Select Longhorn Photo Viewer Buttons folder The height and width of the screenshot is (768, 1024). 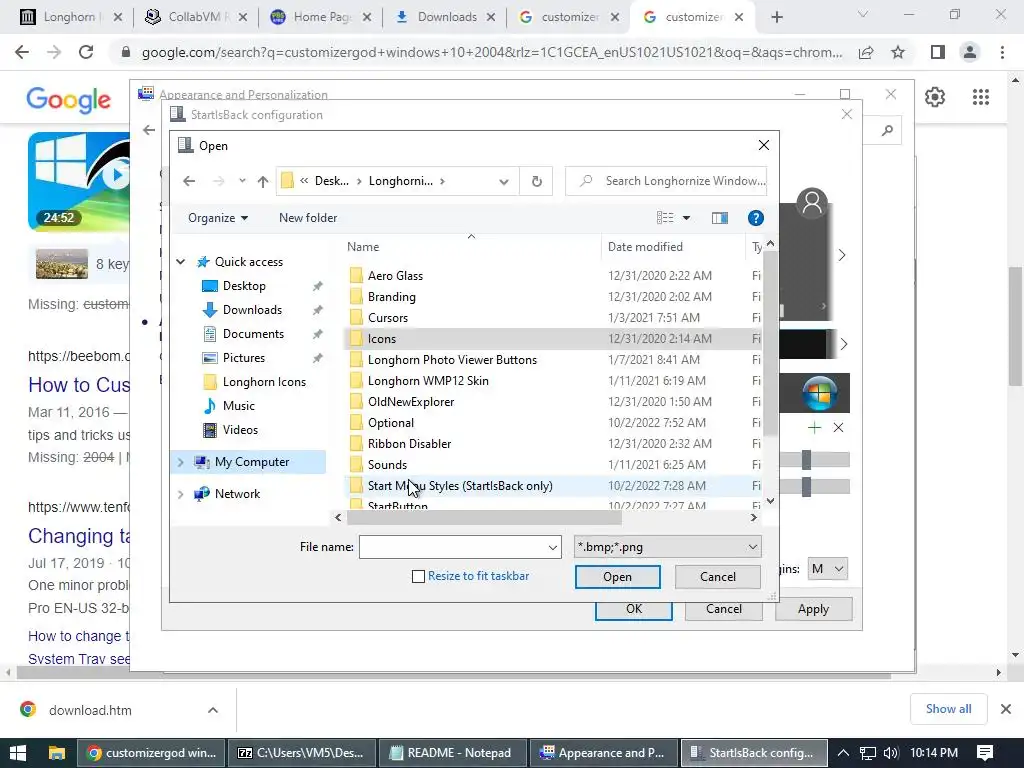click(x=452, y=360)
